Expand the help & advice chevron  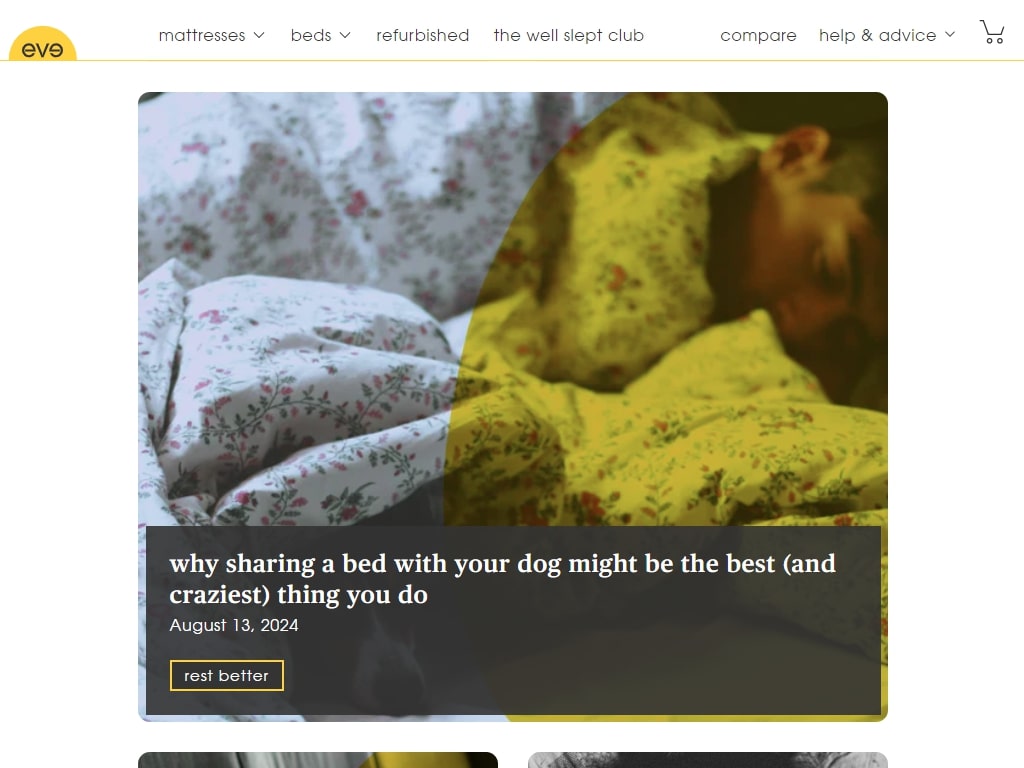click(950, 35)
